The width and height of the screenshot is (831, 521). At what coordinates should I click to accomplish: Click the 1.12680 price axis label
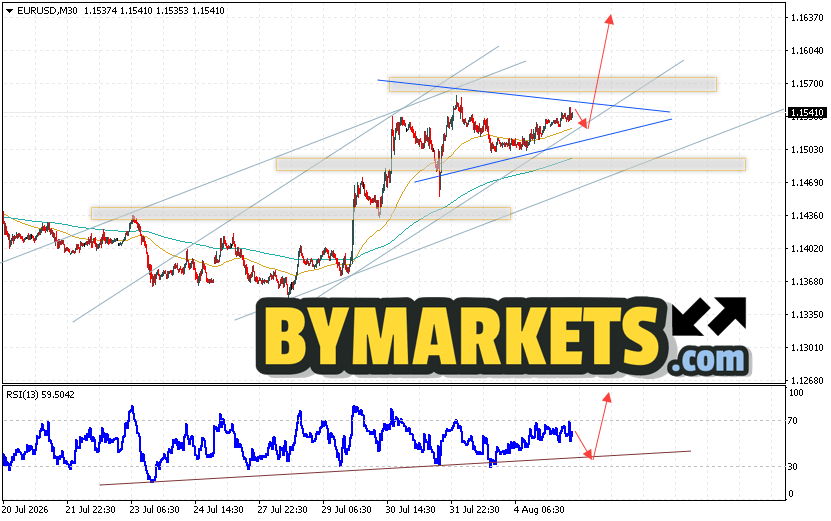807,381
